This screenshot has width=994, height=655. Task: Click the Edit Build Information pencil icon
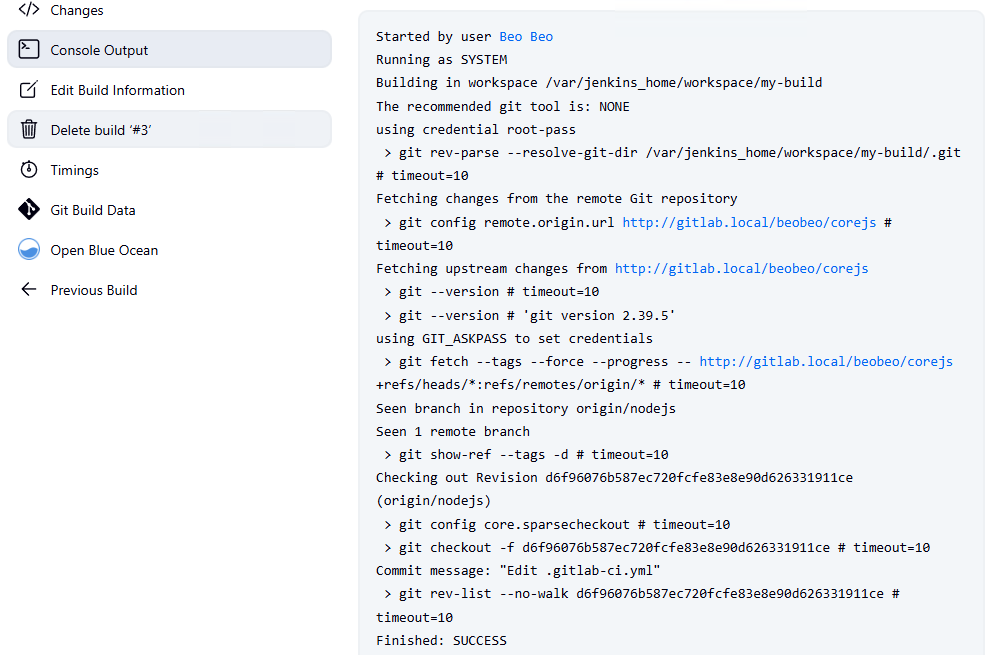29,90
